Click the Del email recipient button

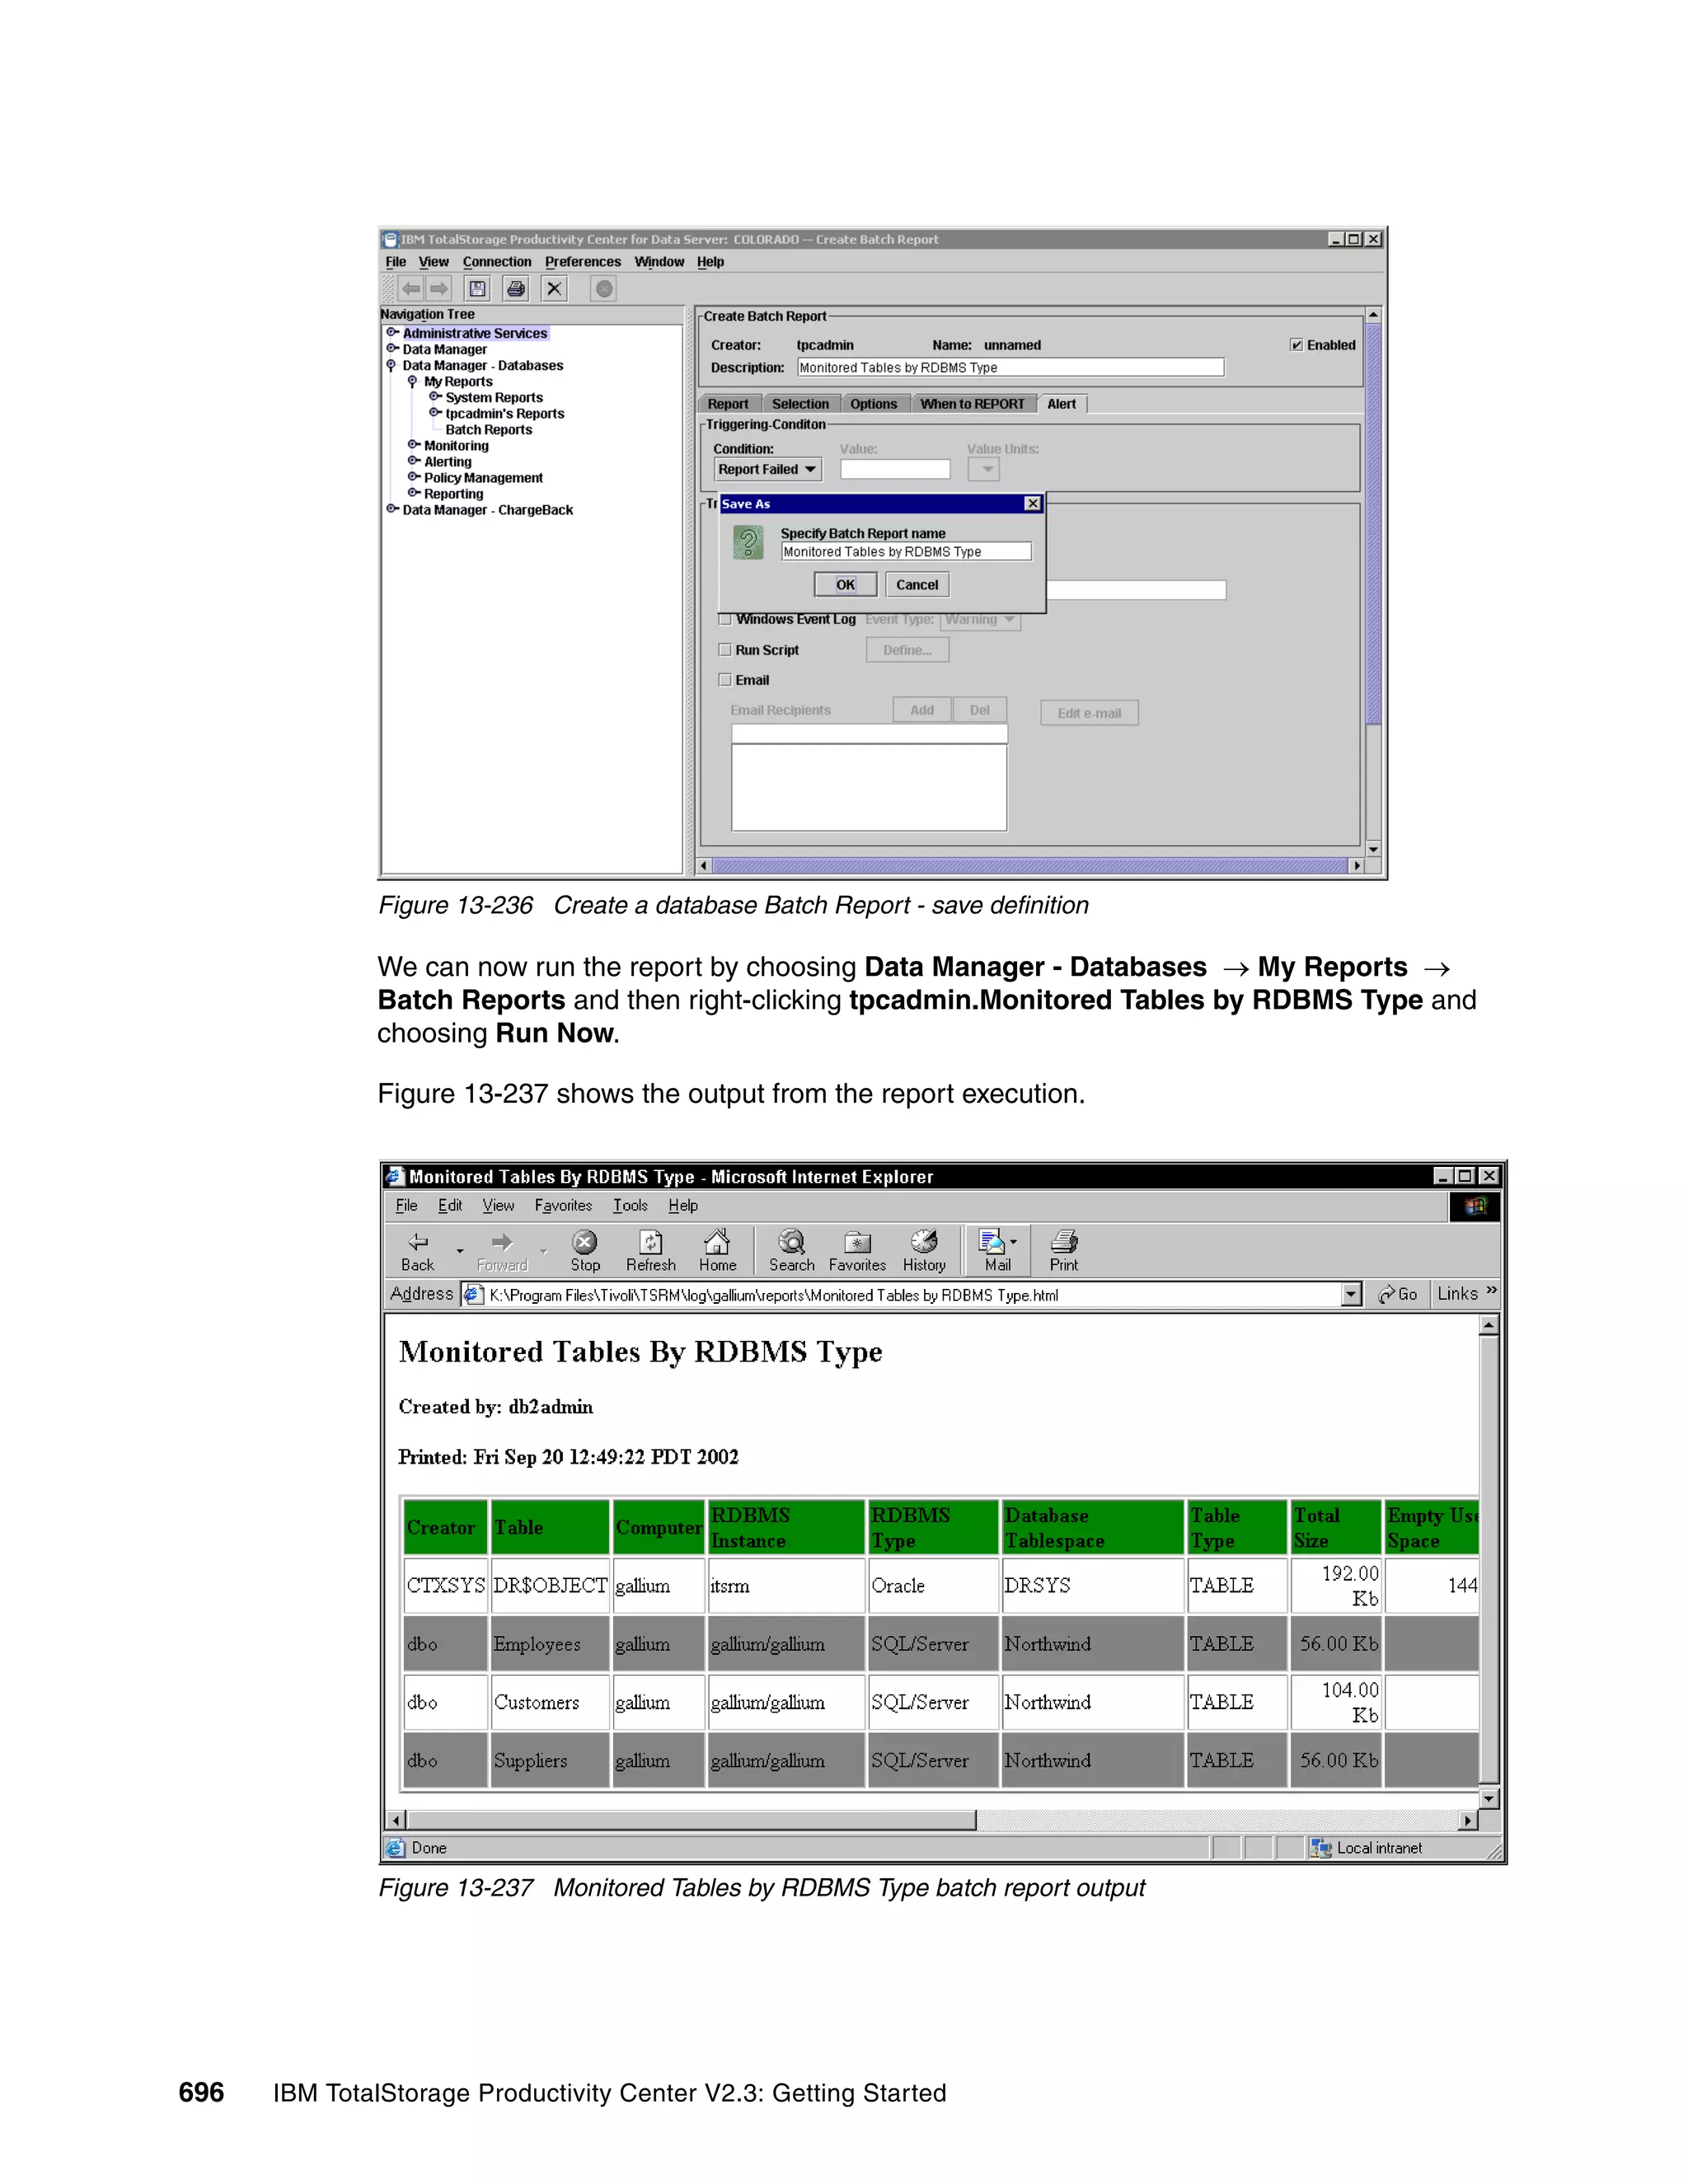(x=980, y=710)
